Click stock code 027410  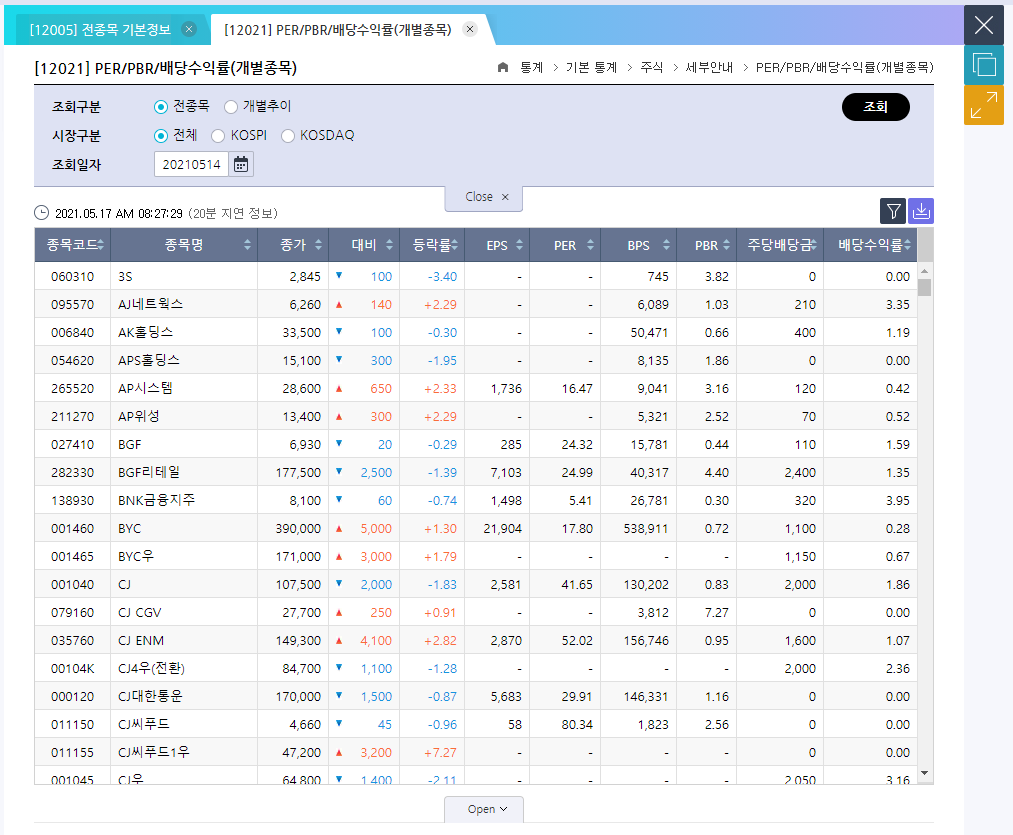coord(72,445)
